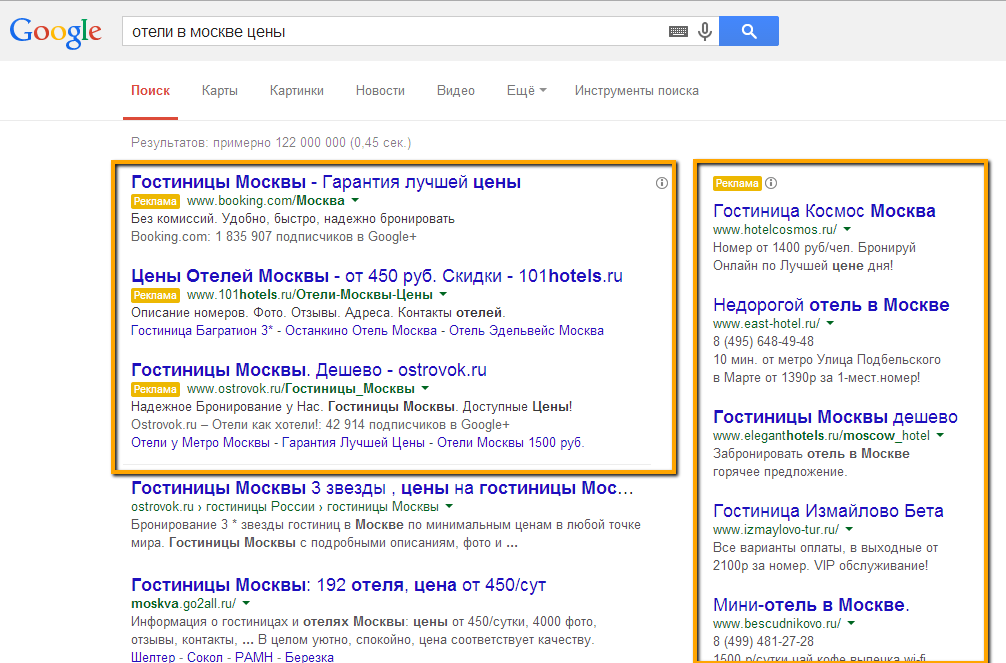Open Инструменты поиска
1006x663 pixels.
coord(636,90)
